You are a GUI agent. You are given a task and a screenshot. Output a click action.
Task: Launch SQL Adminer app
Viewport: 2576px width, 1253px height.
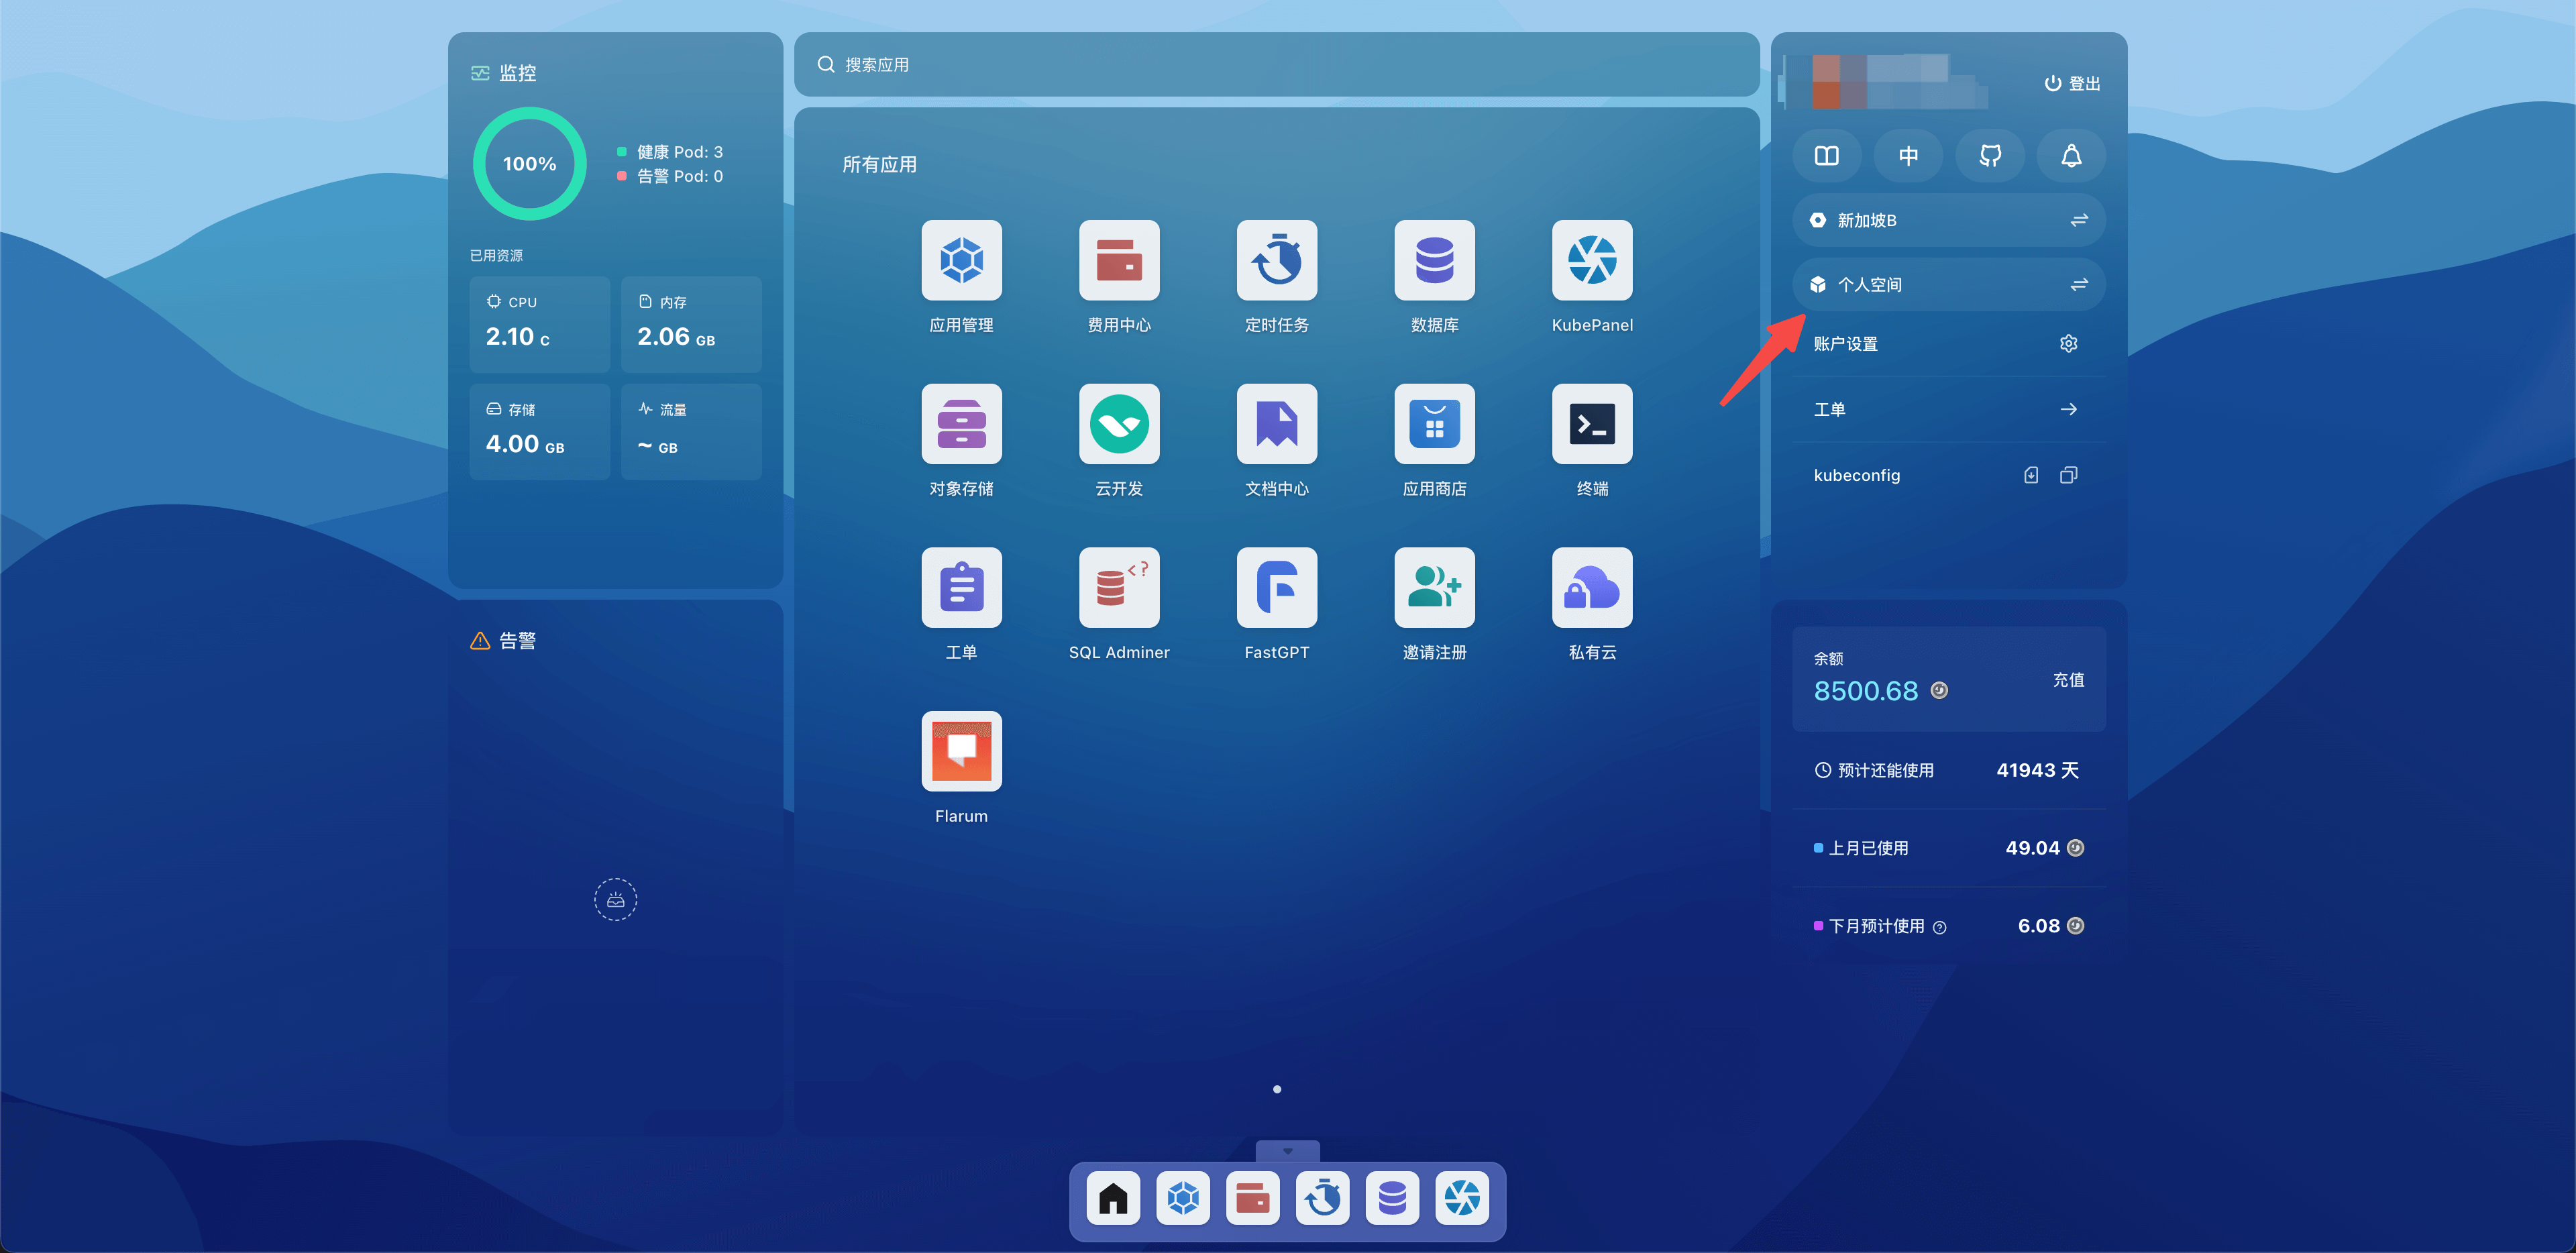pyautogui.click(x=1119, y=588)
